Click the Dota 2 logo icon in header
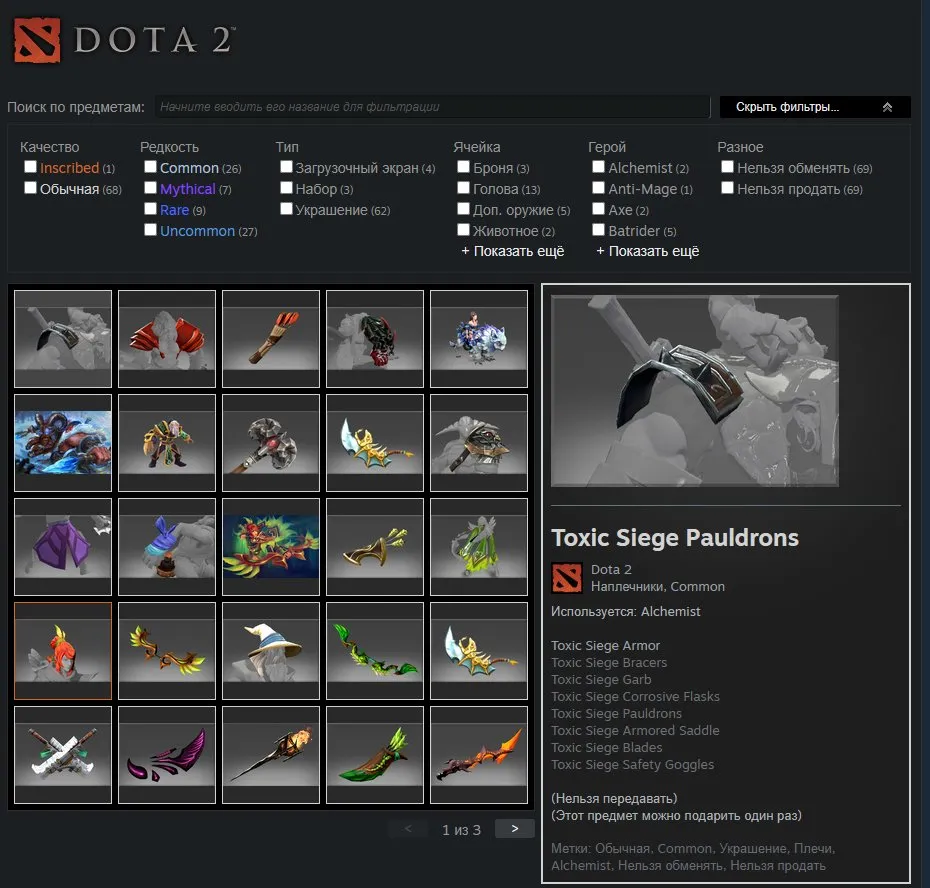 point(37,40)
